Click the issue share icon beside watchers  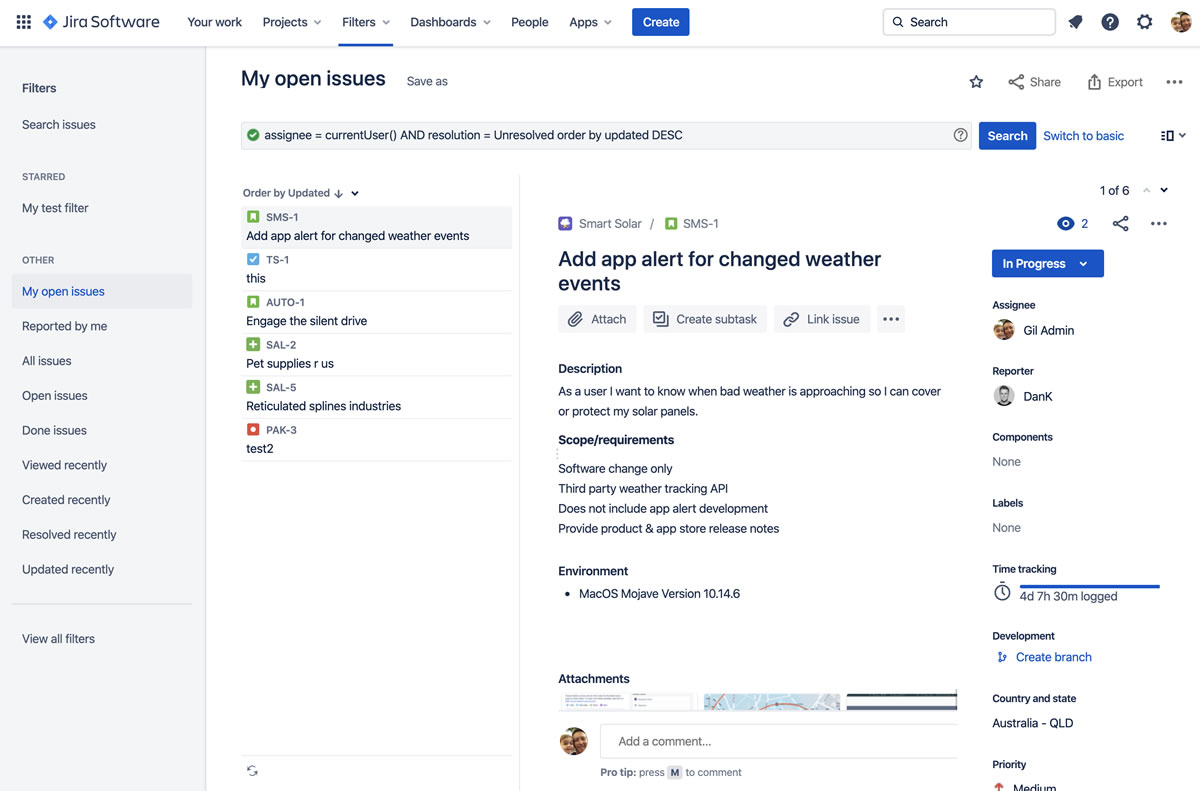1120,224
